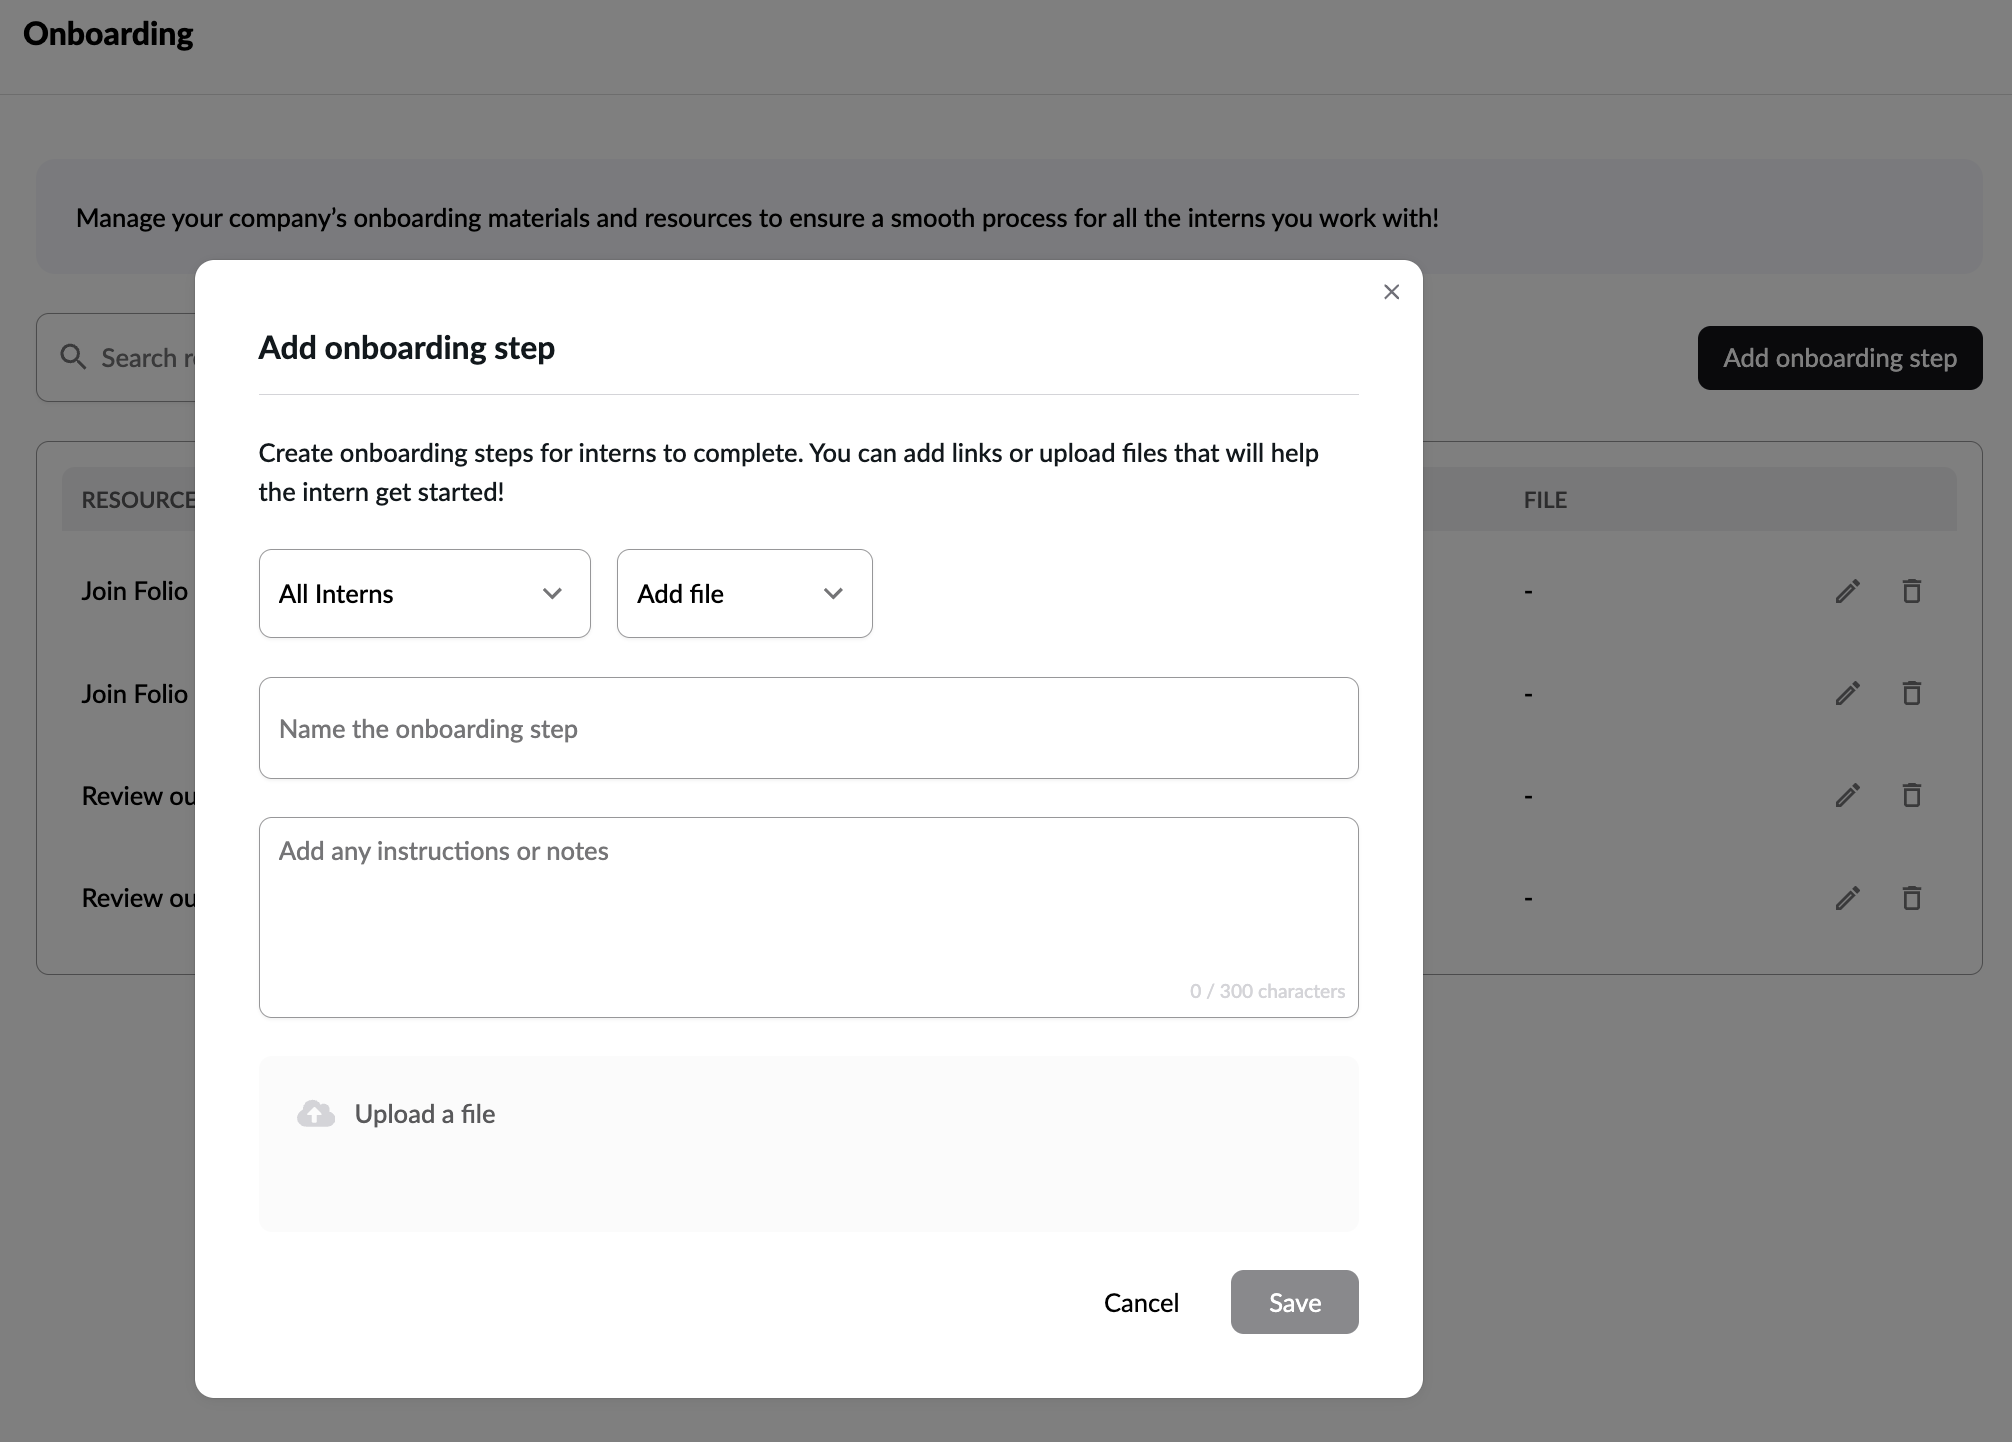Image resolution: width=2012 pixels, height=1442 pixels.
Task: Click the Name the onboarding step field
Action: [808, 728]
